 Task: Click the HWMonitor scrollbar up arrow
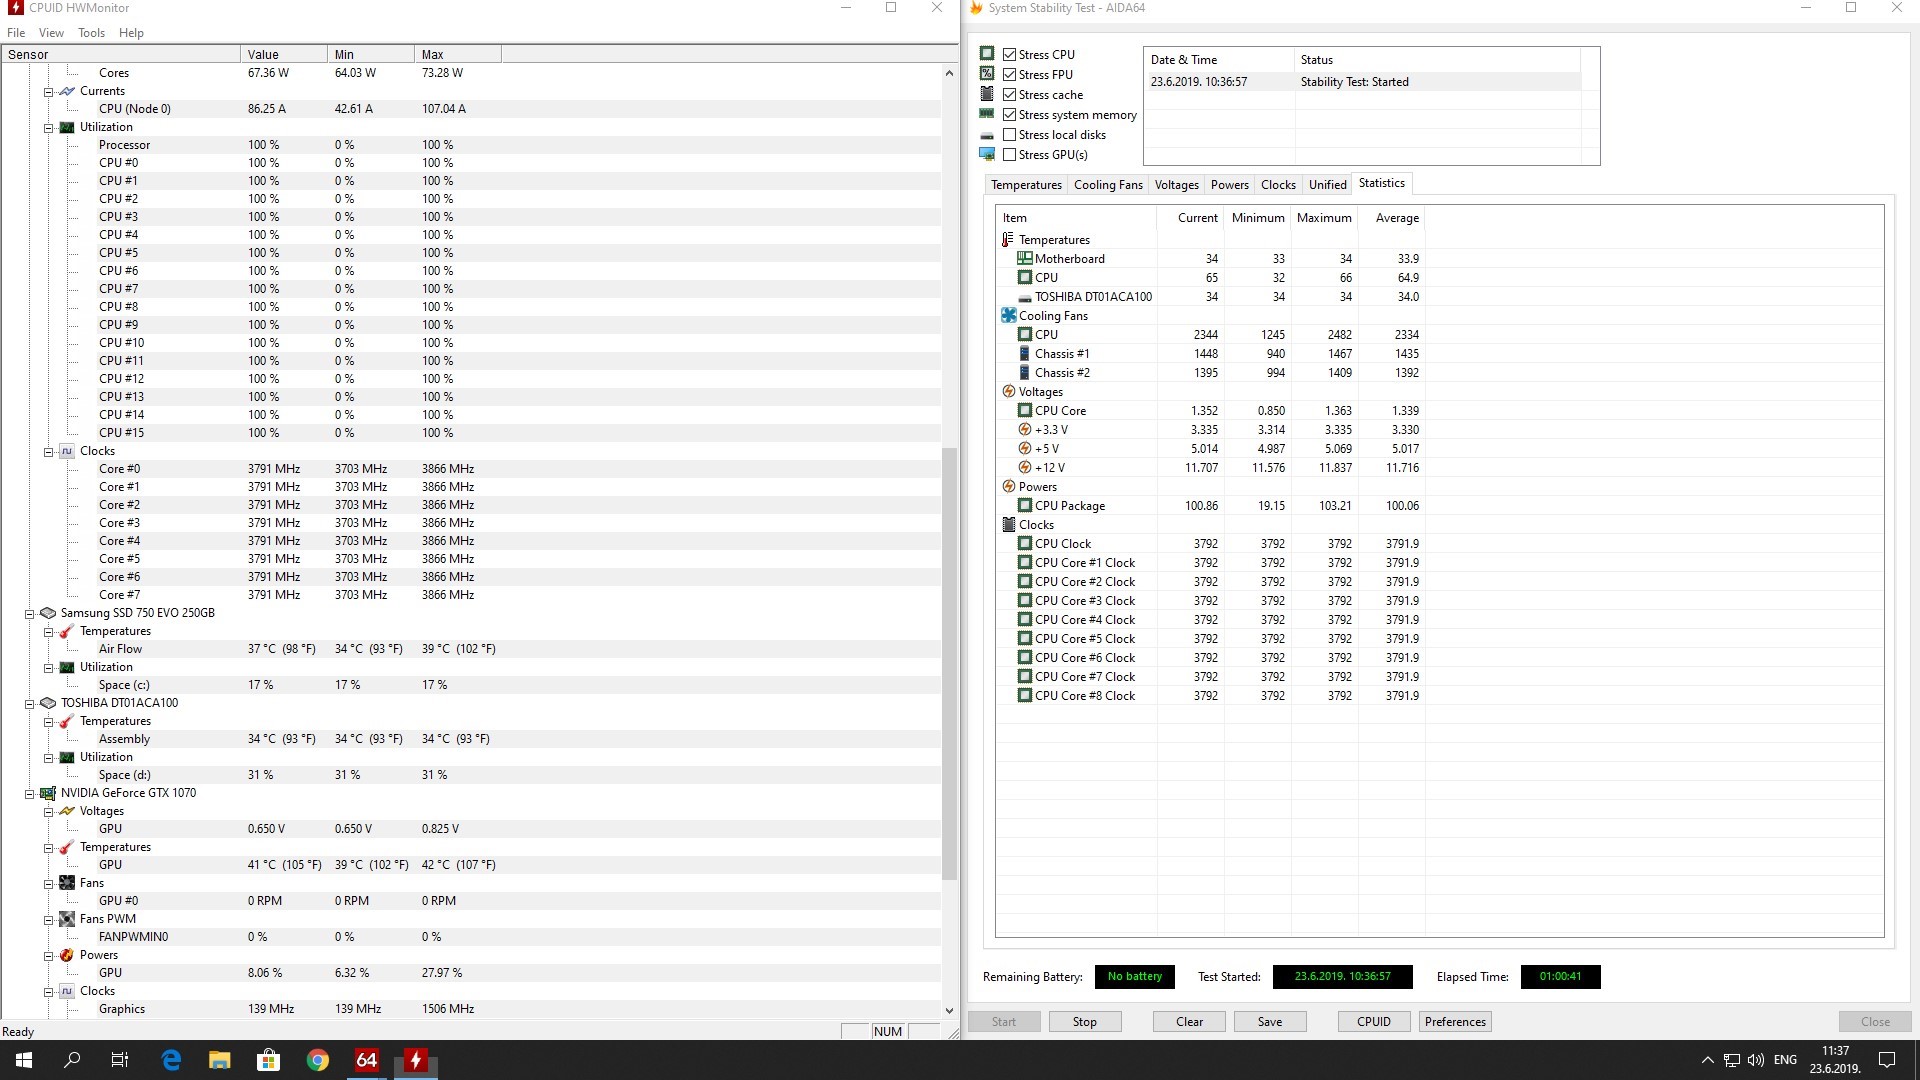tap(949, 73)
